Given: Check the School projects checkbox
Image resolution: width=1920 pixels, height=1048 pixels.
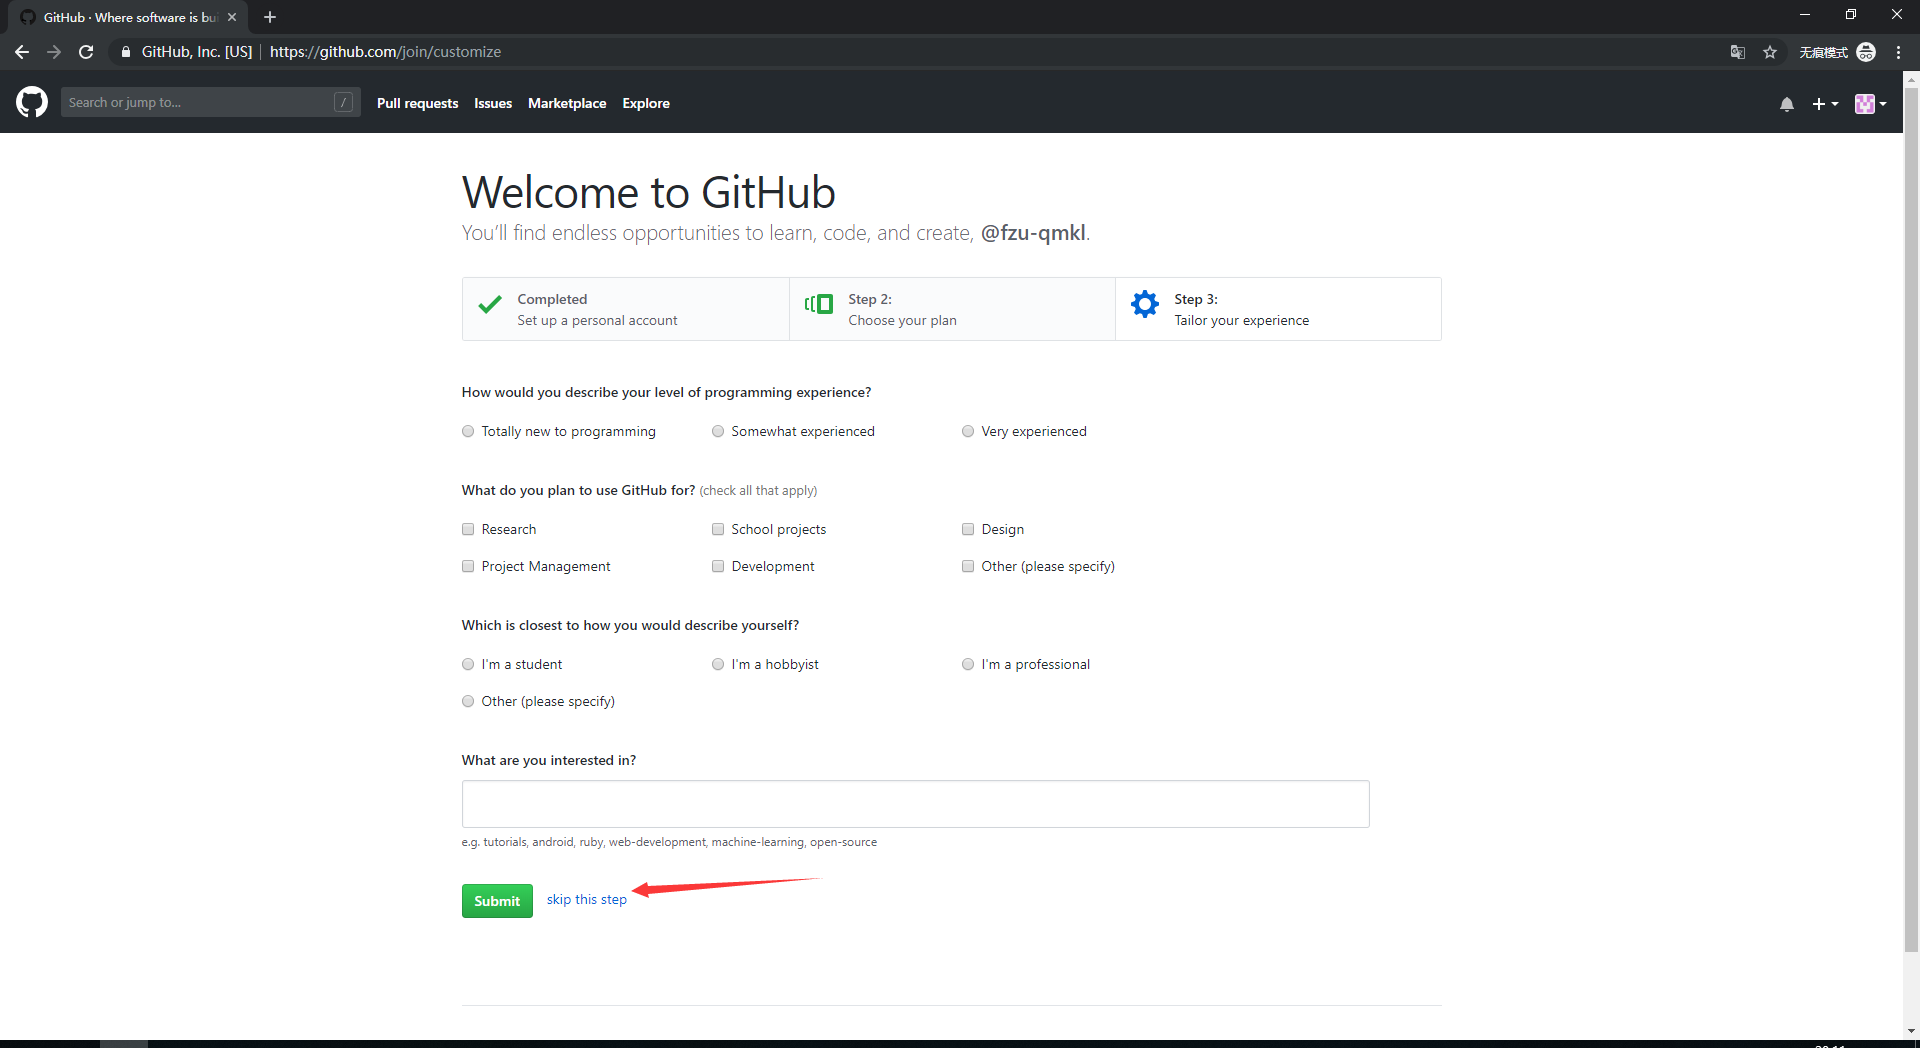Looking at the screenshot, I should click(718, 529).
